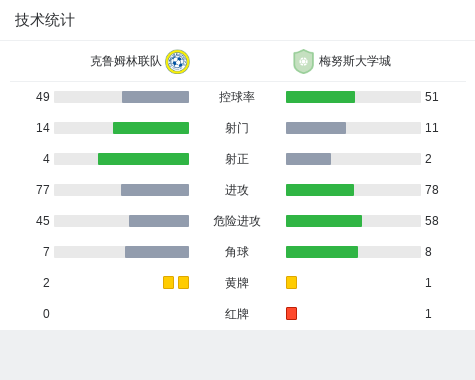The width and height of the screenshot is (475, 380).
Task: Click the 黄牌 stat label
Action: click(x=237, y=283)
